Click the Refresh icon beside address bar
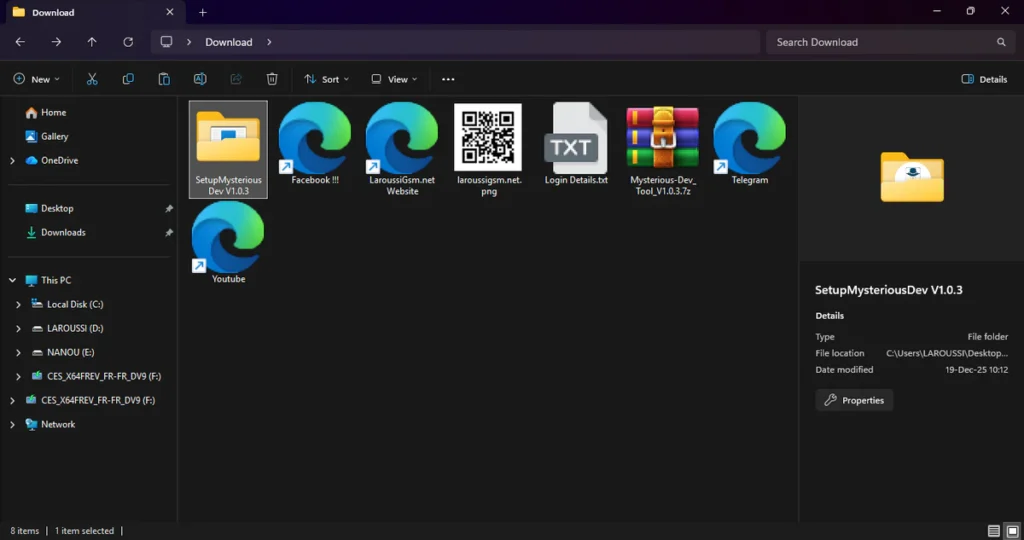The image size is (1024, 540). (128, 42)
